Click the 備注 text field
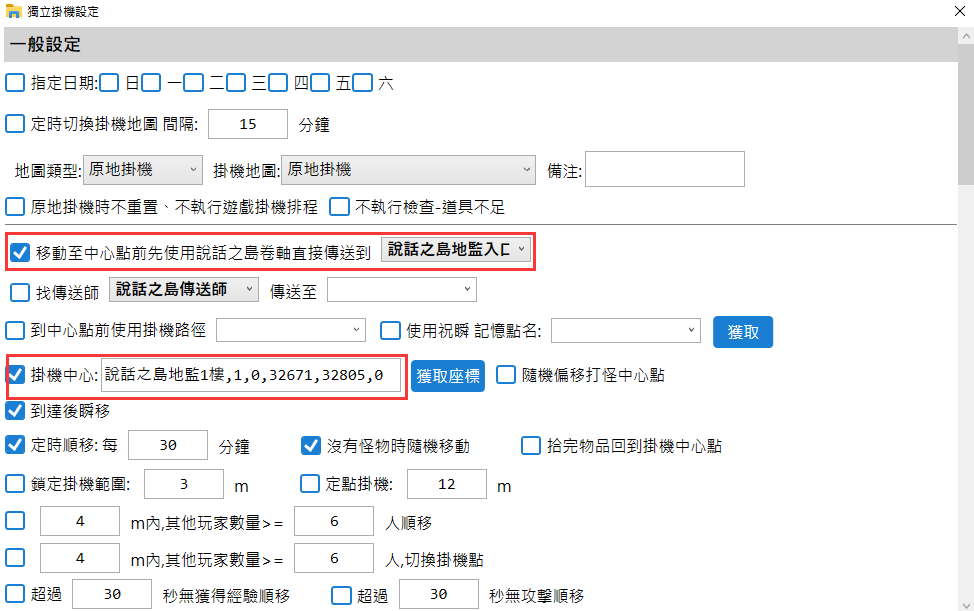974x611 pixels. pos(664,170)
